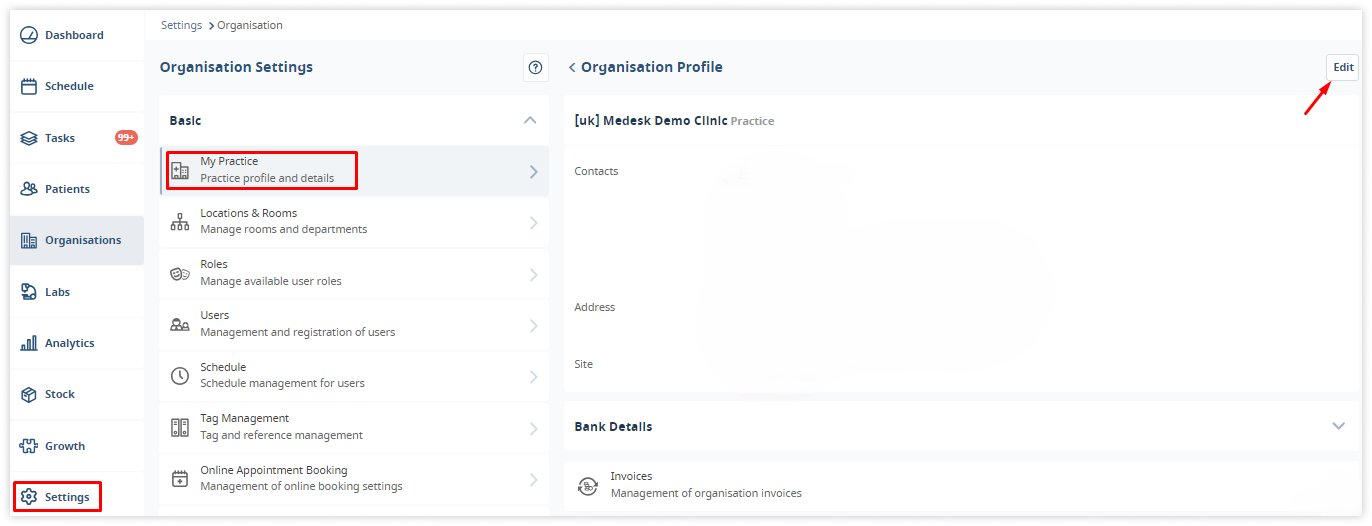Image resolution: width=1372 pixels, height=526 pixels.
Task: Click the Growth puzzle icon in sidebar
Action: (x=28, y=446)
